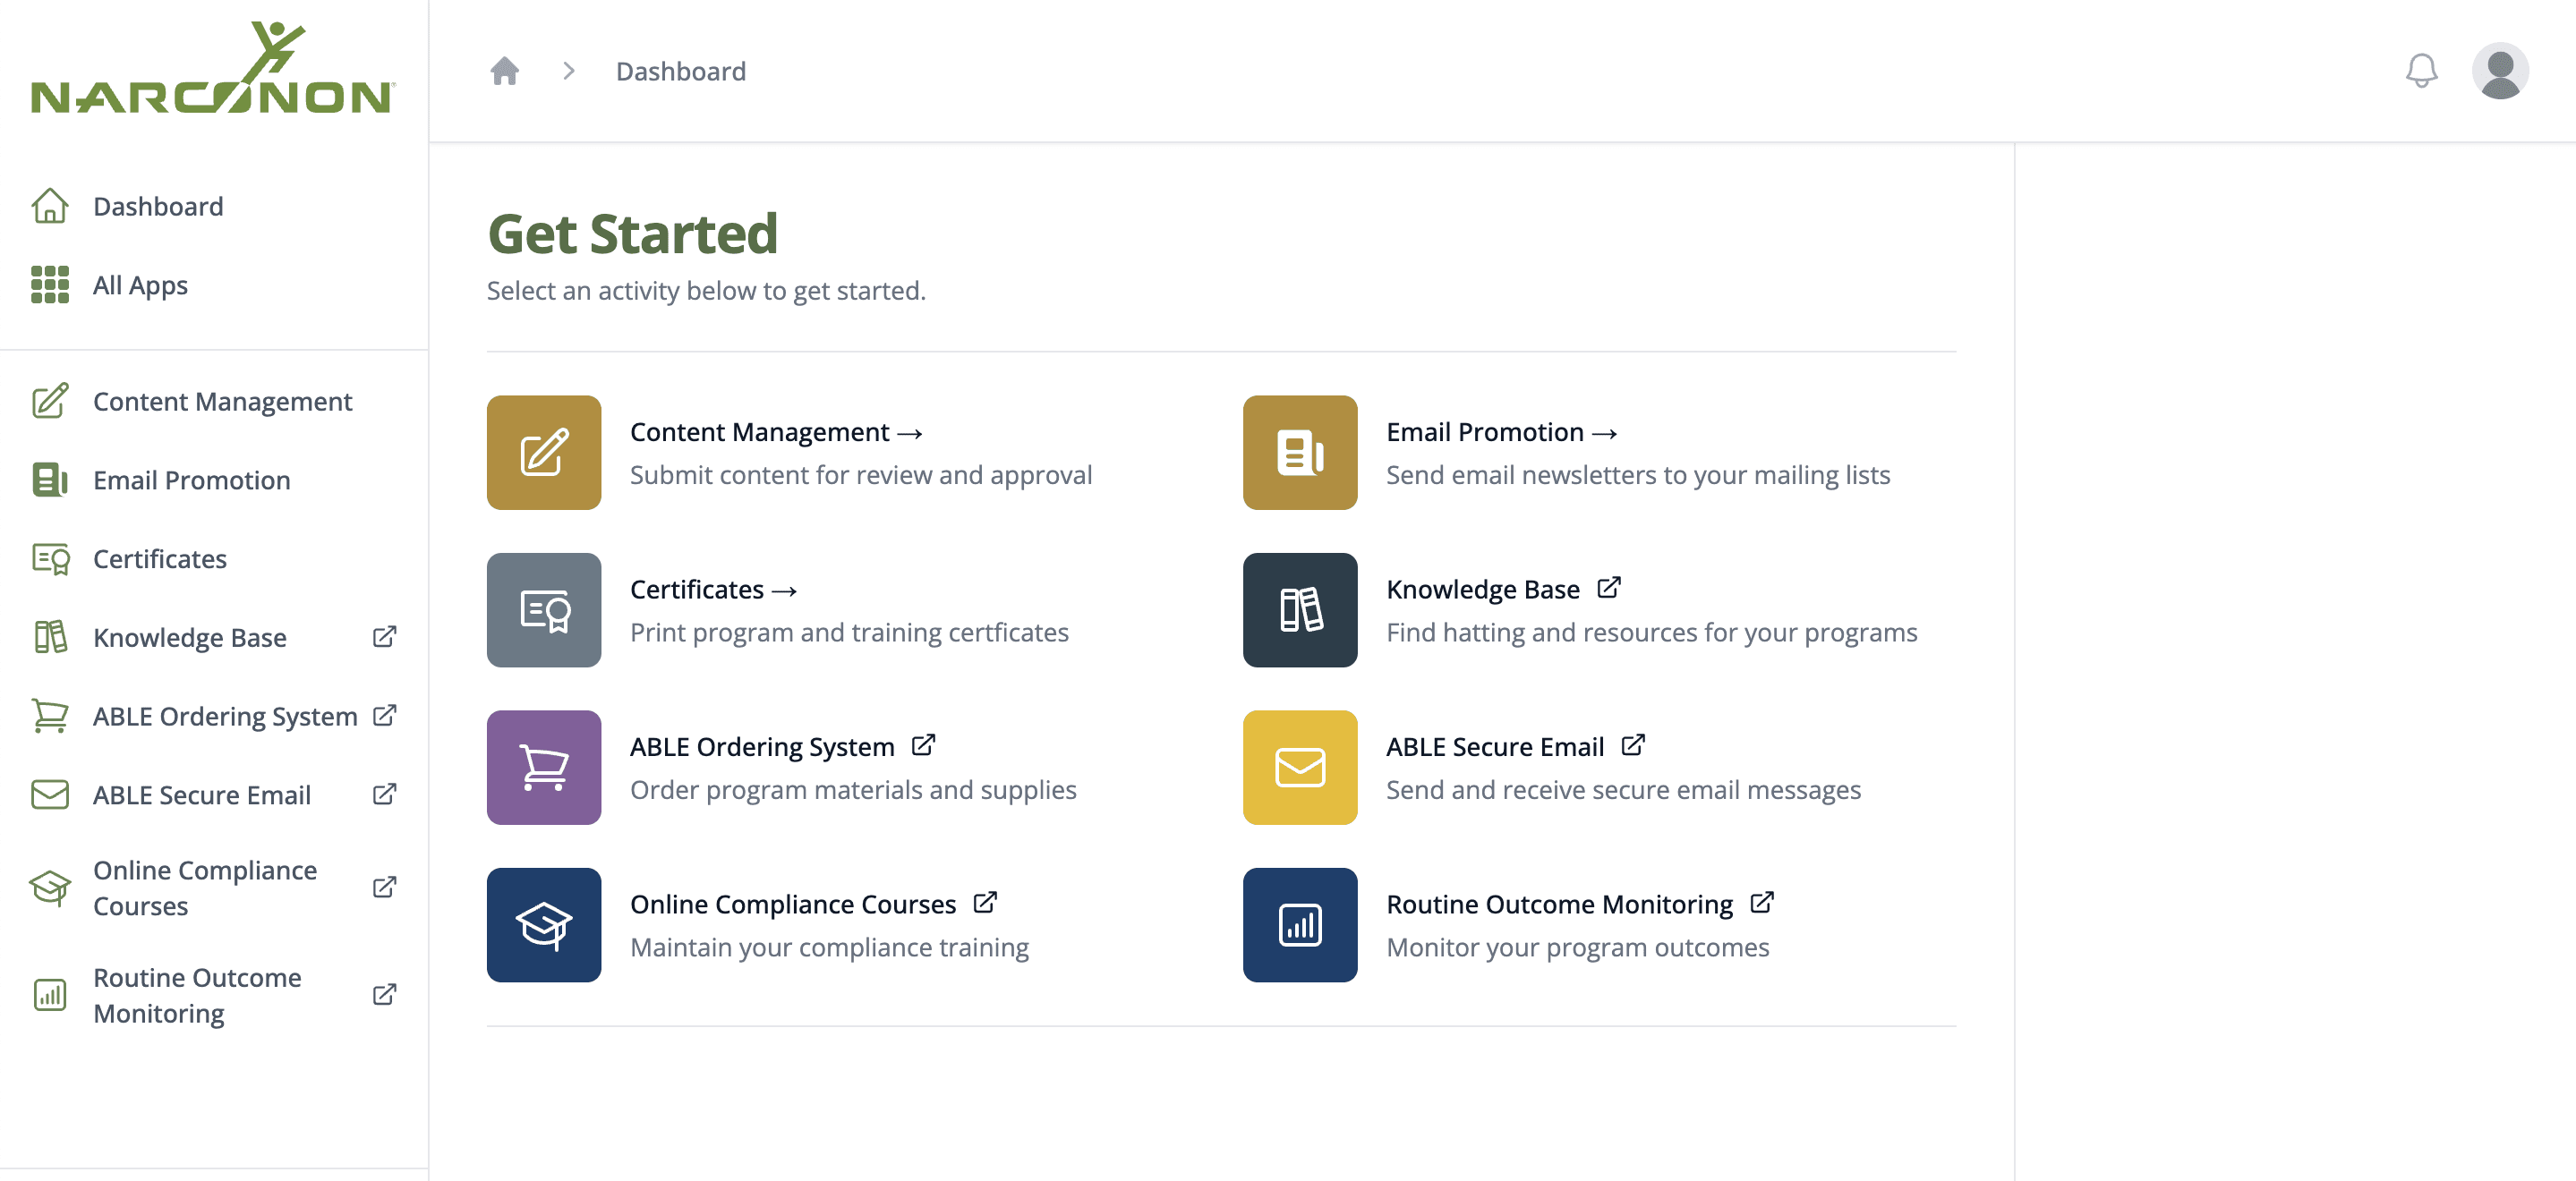2576x1181 pixels.
Task: Open the external link icon next to Knowledge Base
Action: 1609,588
